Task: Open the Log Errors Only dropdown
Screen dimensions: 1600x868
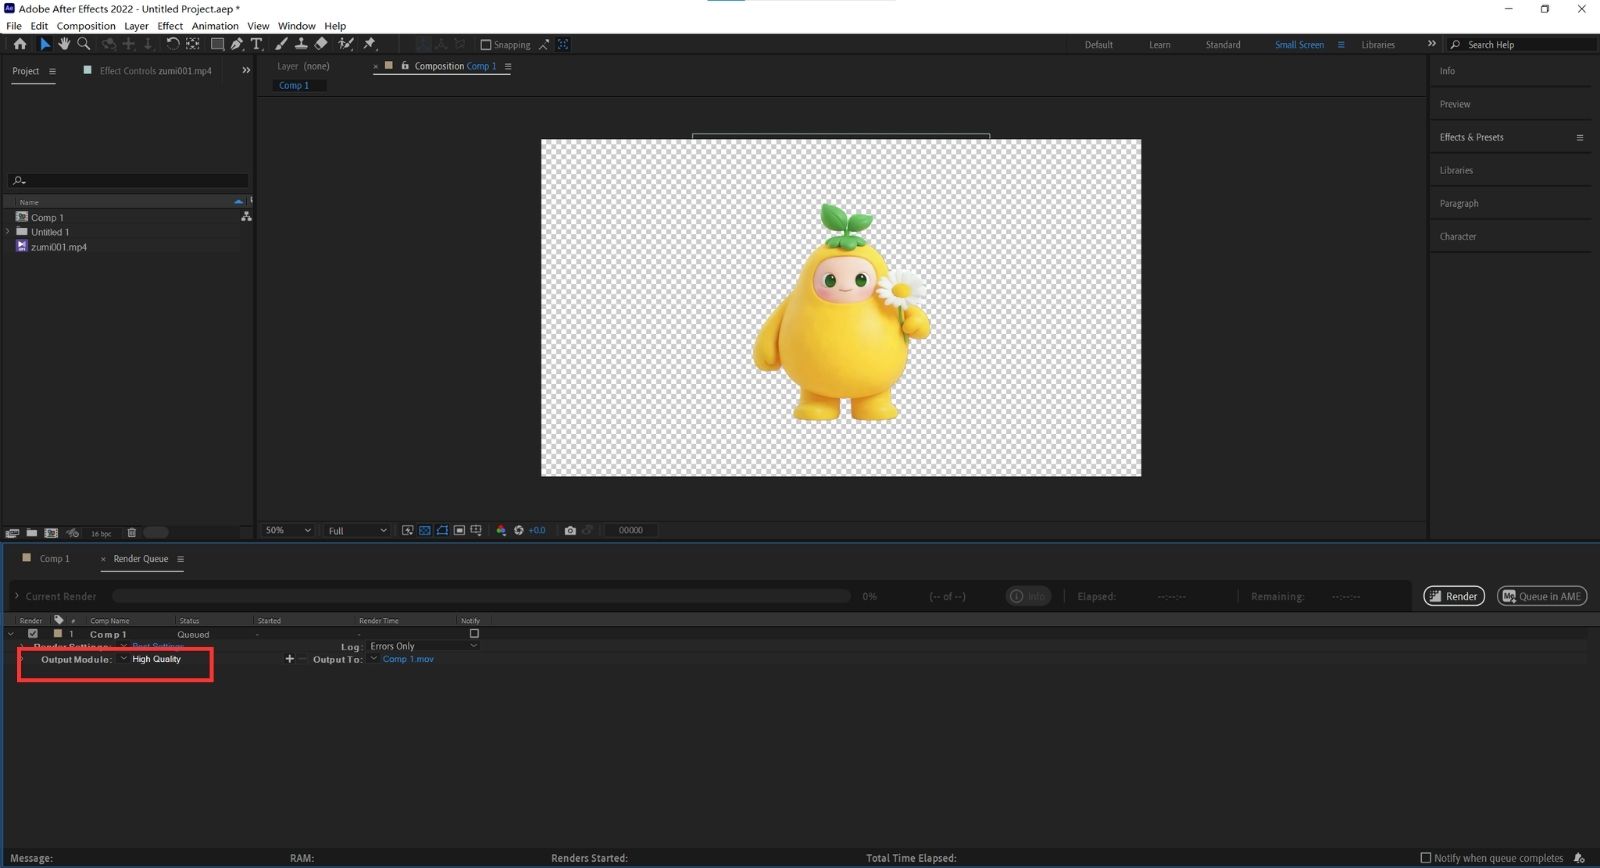Action: pyautogui.click(x=423, y=646)
